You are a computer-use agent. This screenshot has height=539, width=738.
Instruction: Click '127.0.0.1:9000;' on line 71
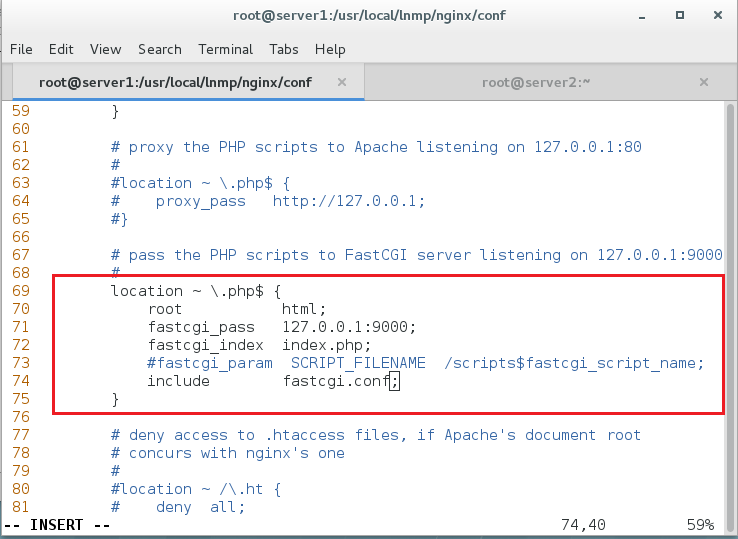[349, 327]
